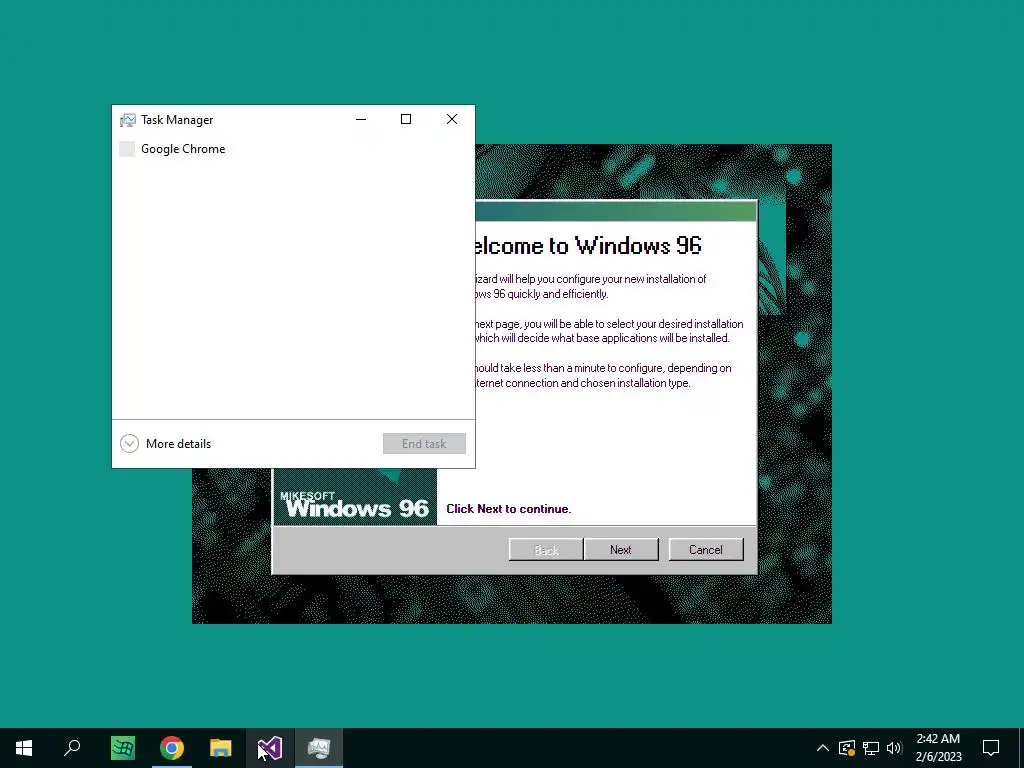Click Cancel in Windows 96 wizard
The width and height of the screenshot is (1024, 768).
pyautogui.click(x=706, y=550)
